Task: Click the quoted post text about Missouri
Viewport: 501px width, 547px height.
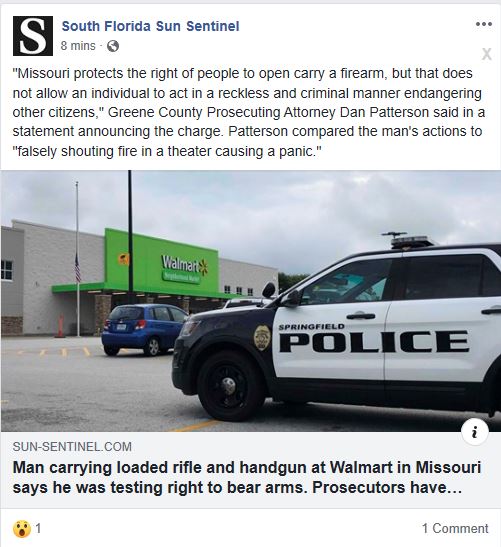Action: (249, 112)
